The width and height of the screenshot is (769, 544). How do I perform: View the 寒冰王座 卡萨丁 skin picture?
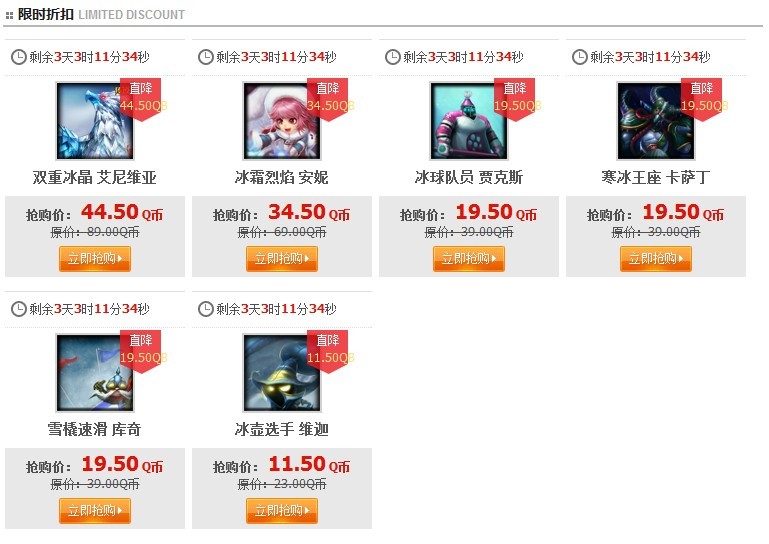656,121
